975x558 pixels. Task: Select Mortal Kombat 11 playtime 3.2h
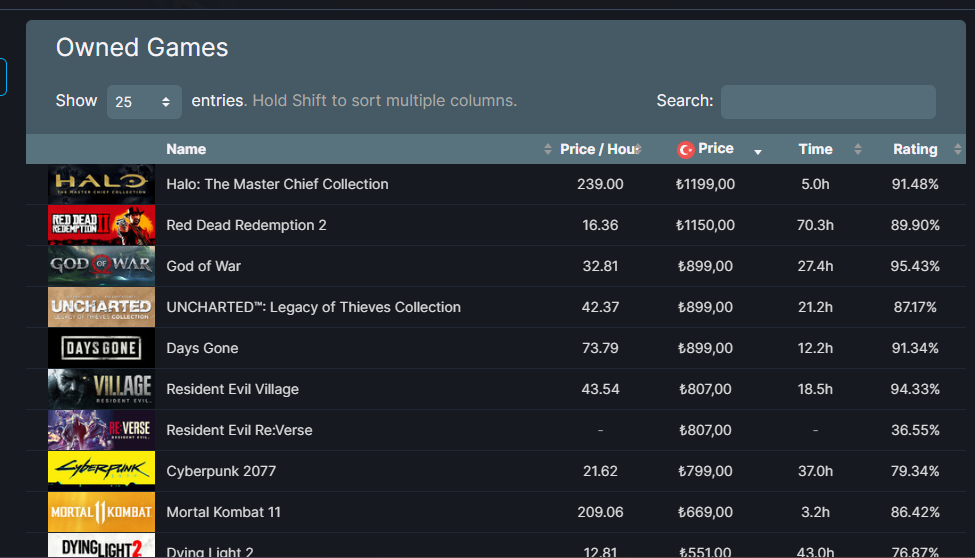(x=815, y=513)
